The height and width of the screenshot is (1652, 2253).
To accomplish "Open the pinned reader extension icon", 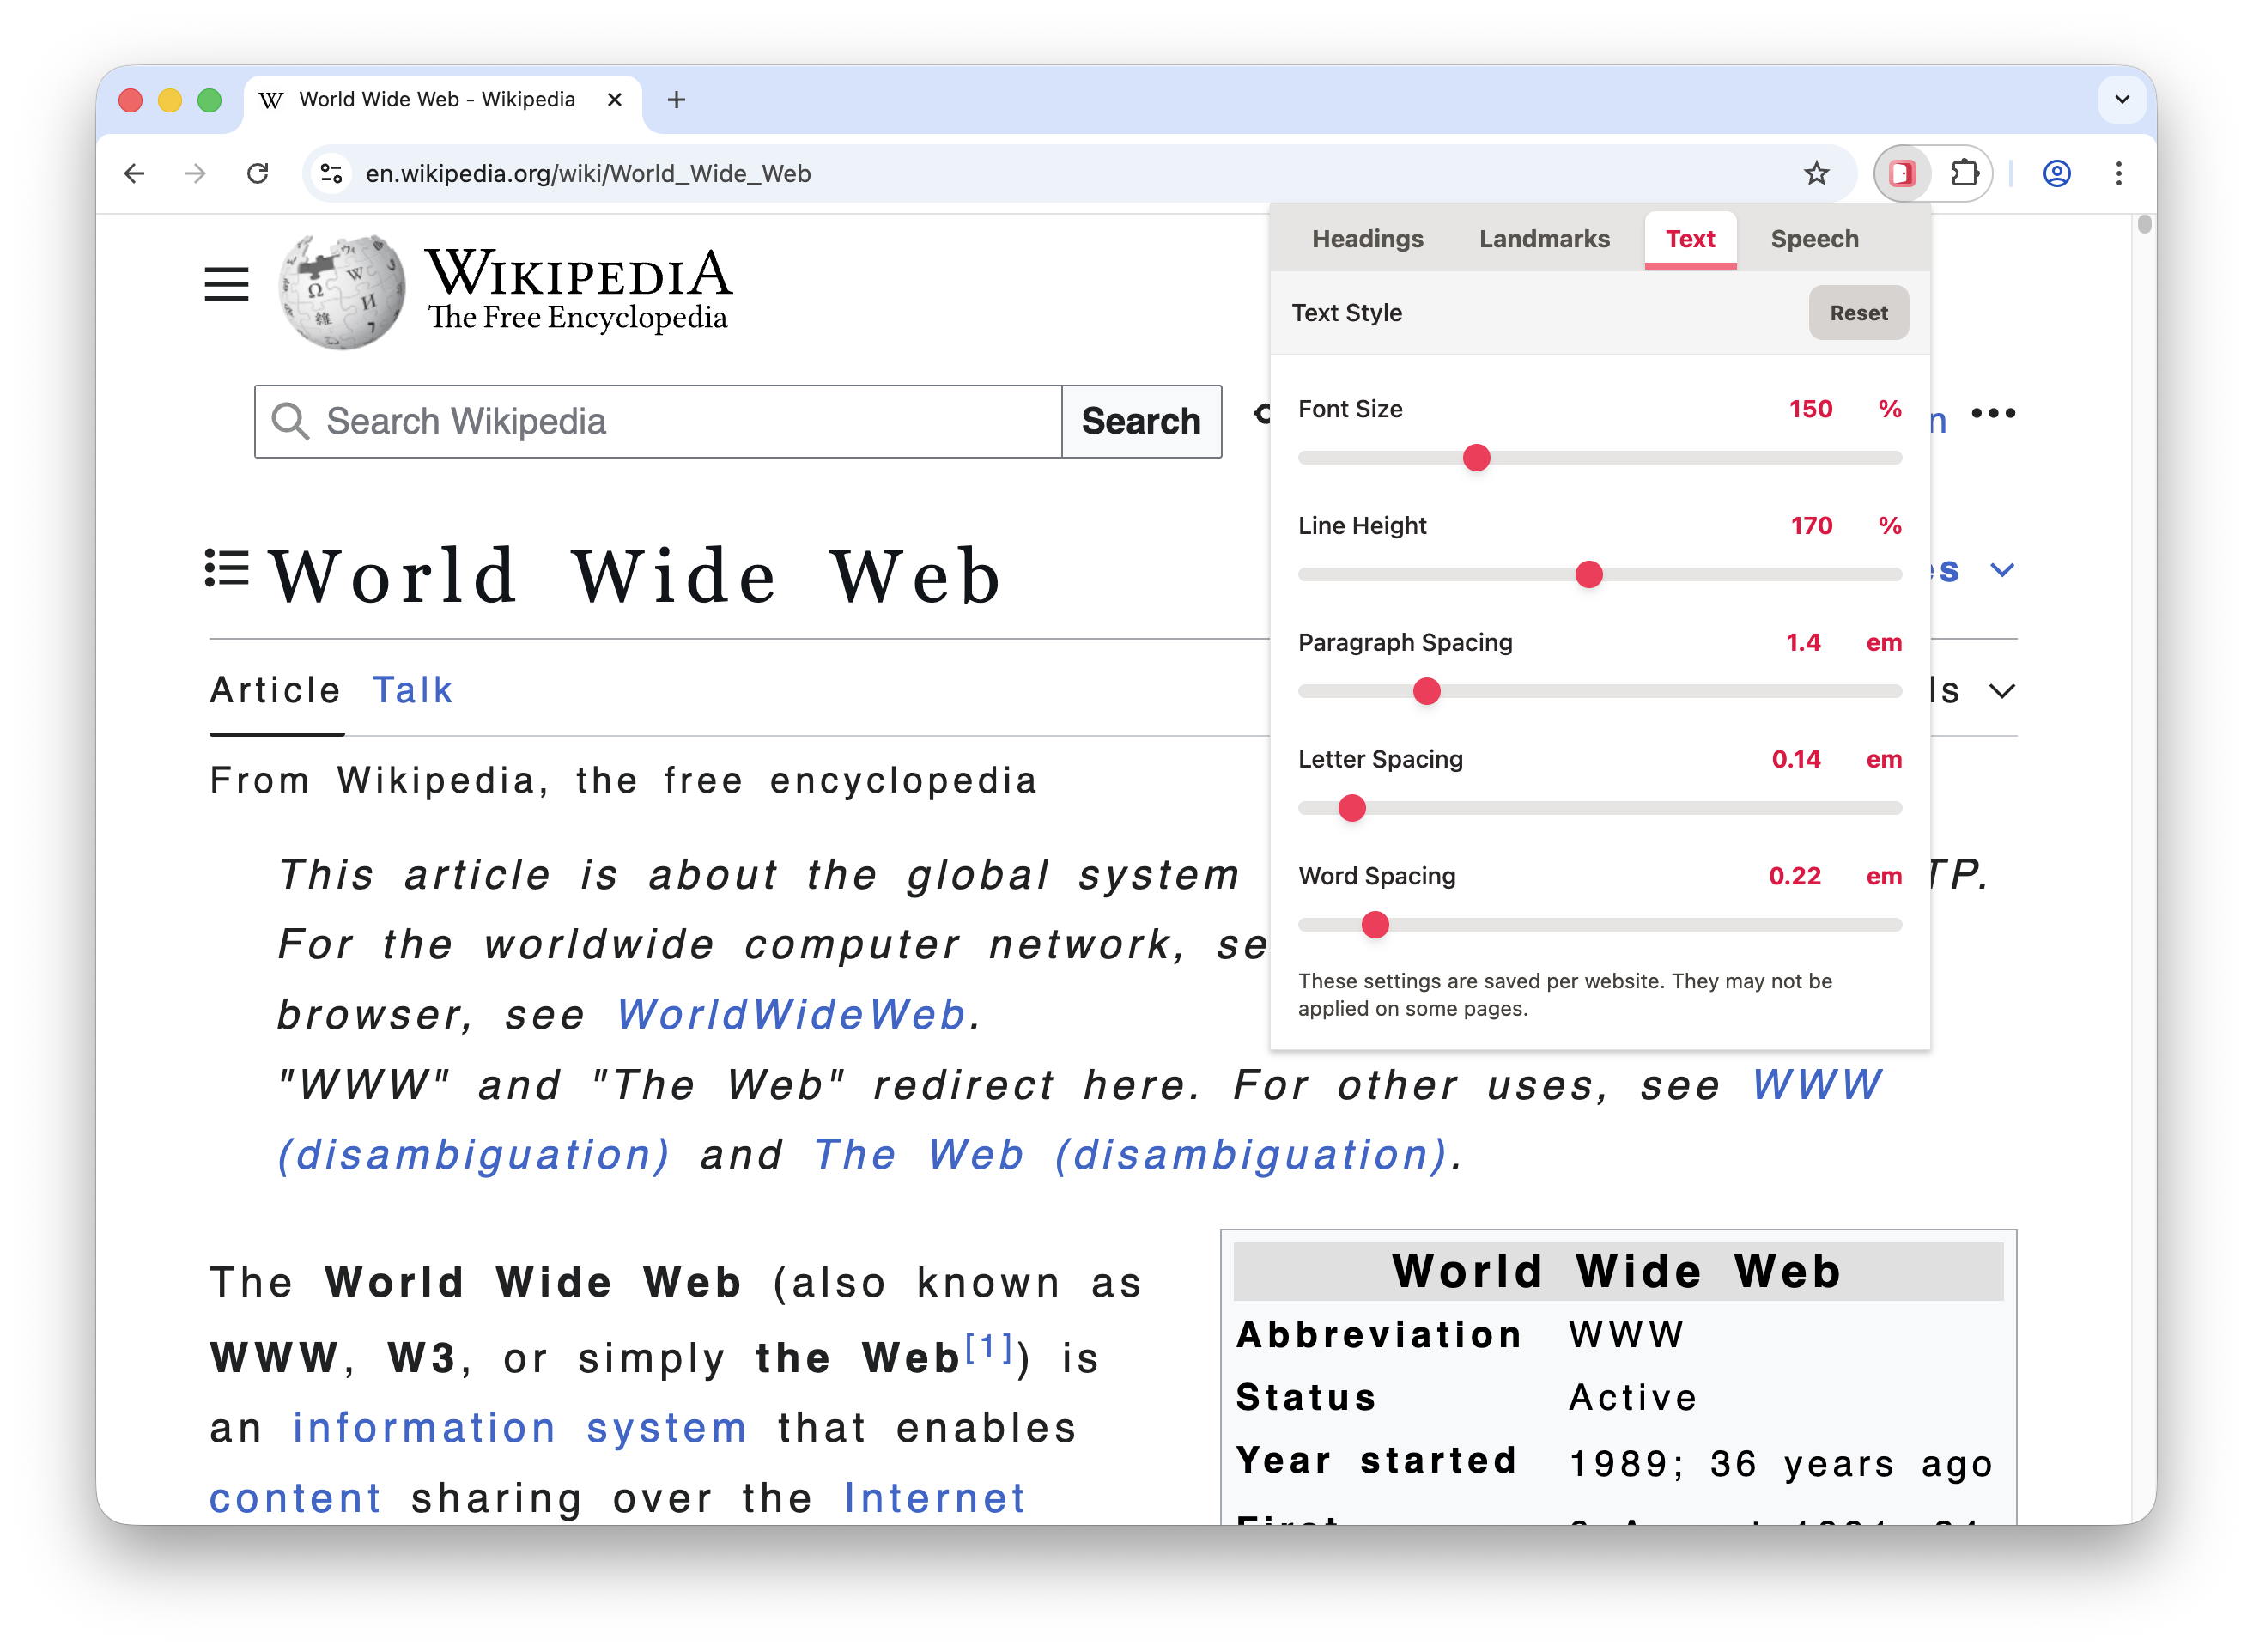I will click(x=1901, y=173).
